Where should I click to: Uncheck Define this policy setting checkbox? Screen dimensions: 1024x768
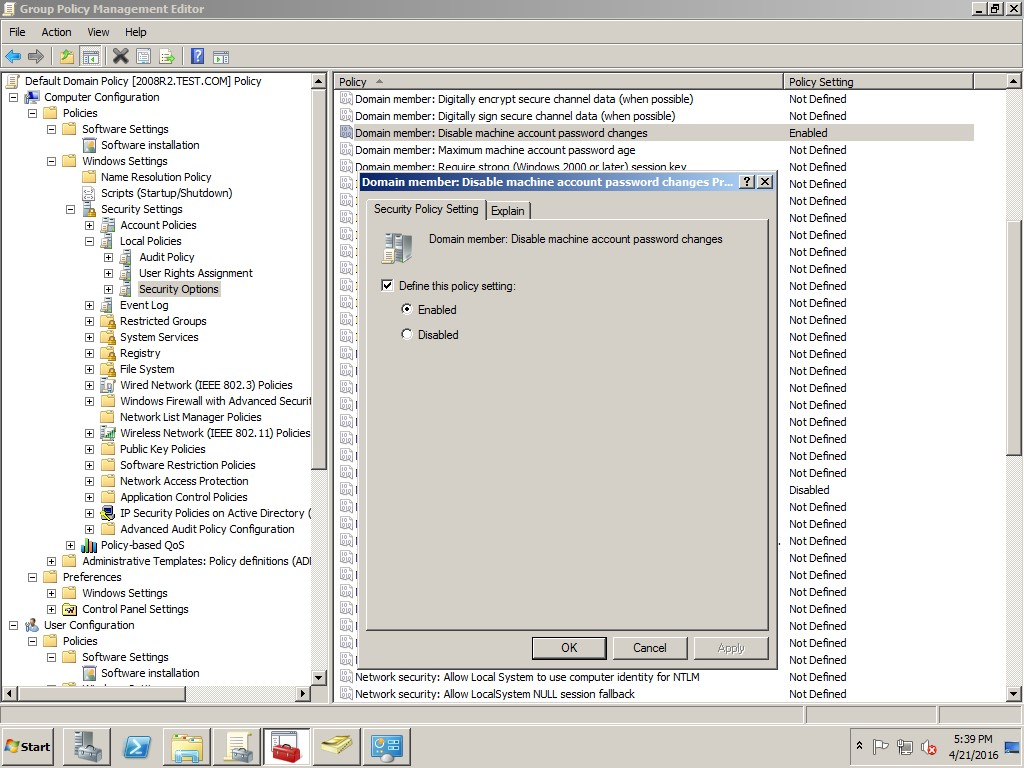(x=387, y=285)
